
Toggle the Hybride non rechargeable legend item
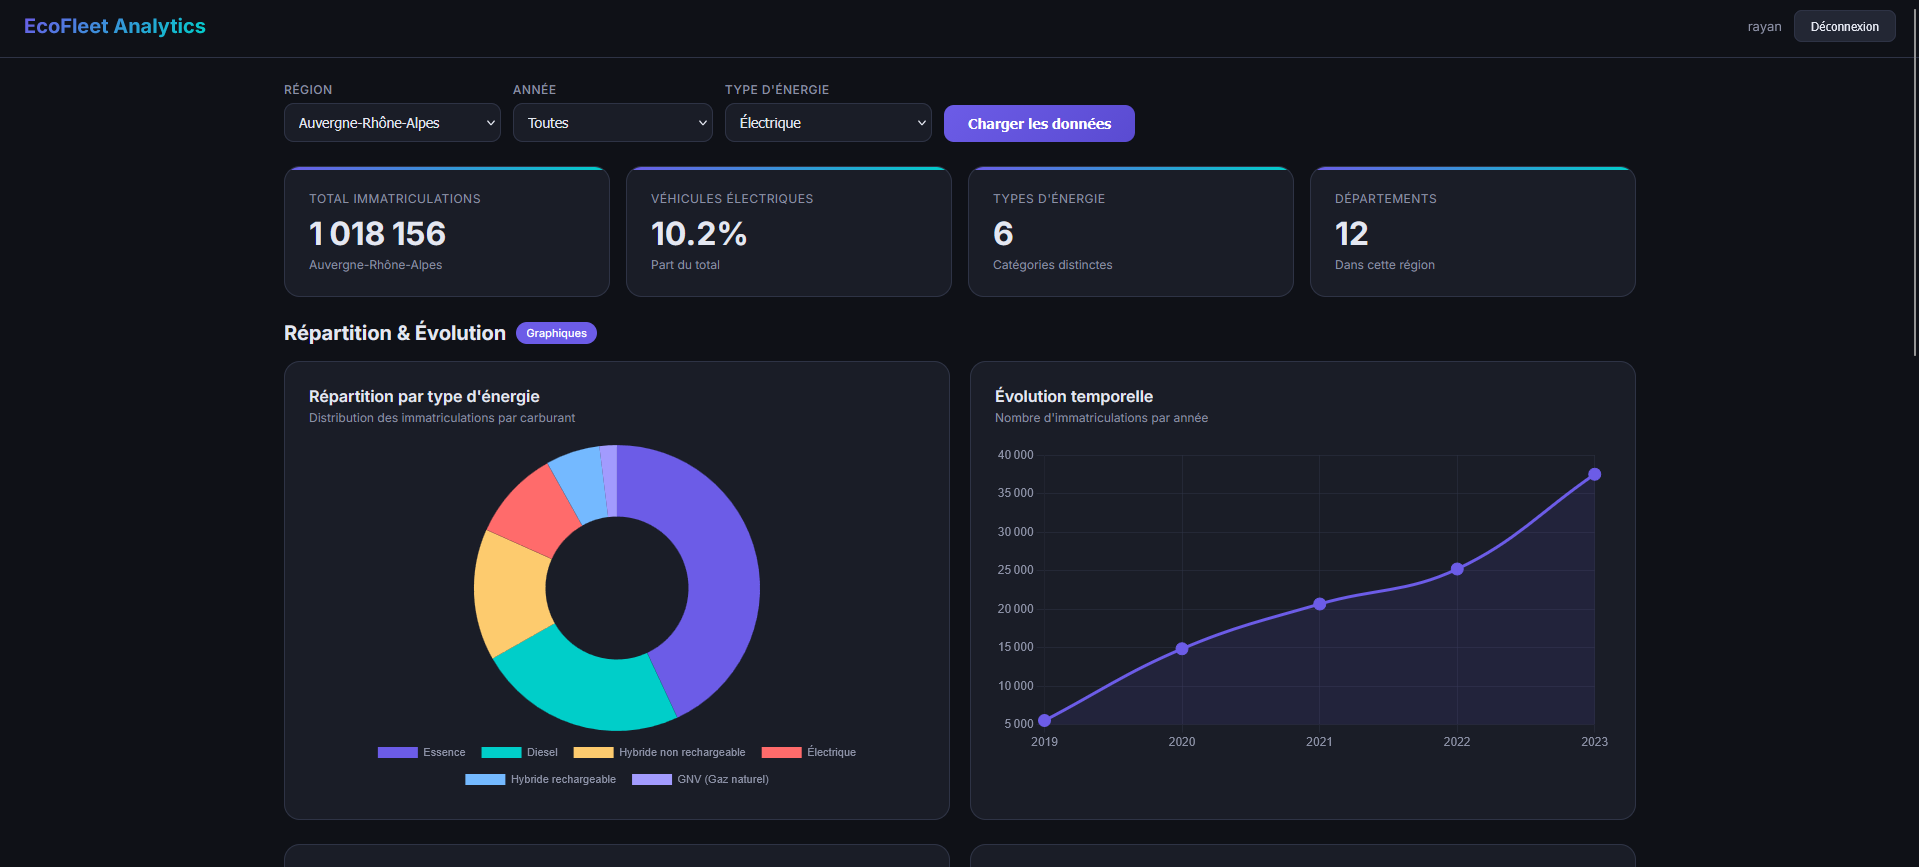point(659,752)
